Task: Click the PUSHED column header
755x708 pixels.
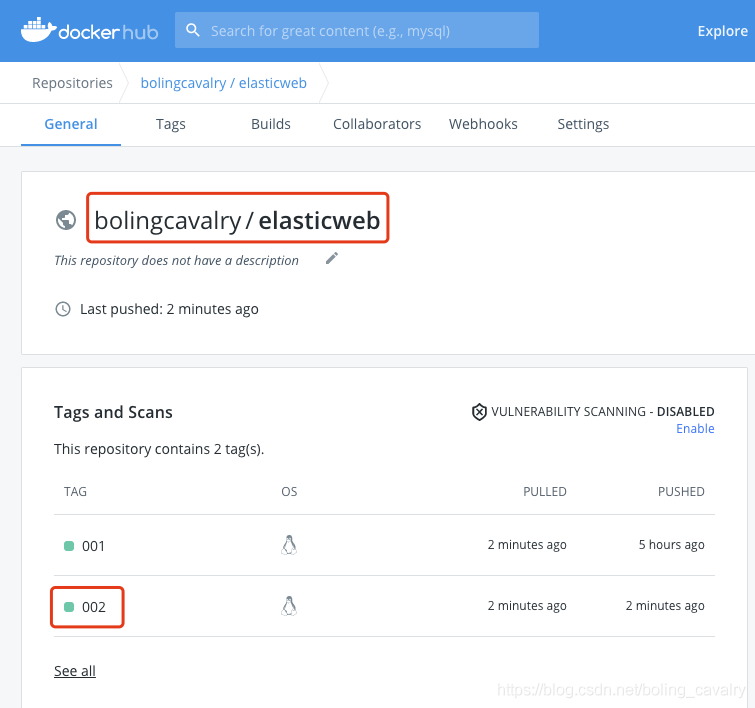Action: tap(681, 491)
